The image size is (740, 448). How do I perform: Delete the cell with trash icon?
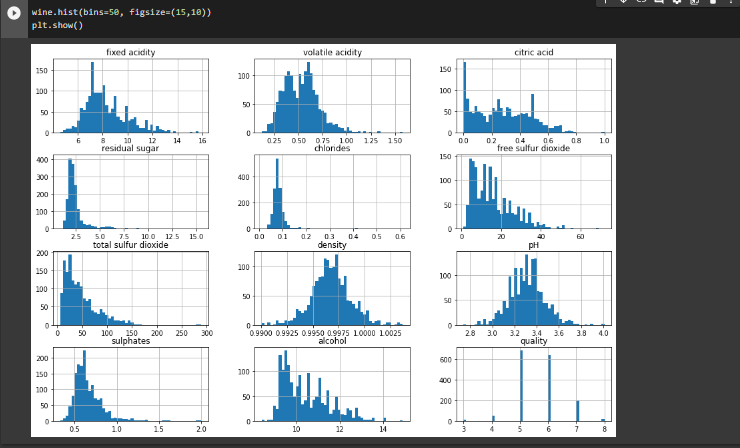[x=713, y=2]
